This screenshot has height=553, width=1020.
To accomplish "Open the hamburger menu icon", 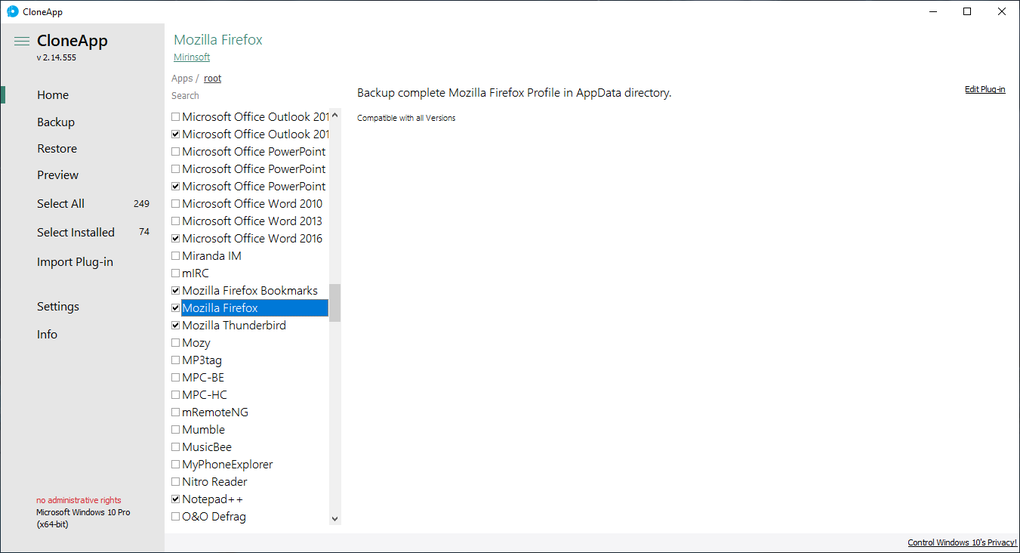I will 21,41.
